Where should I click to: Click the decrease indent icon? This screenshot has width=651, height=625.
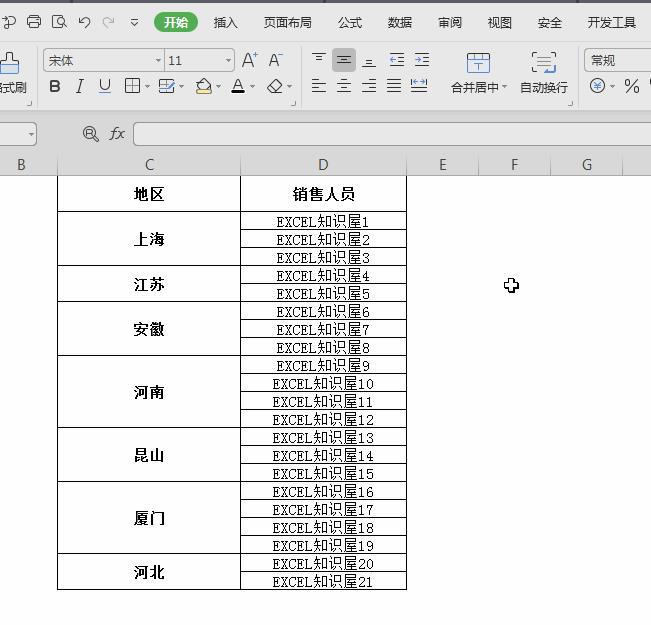tap(397, 60)
